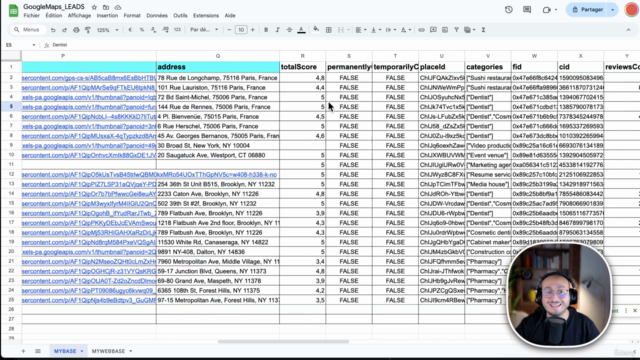This screenshot has height=360, width=640.
Task: Click the Partager share button
Action: coord(588,9)
